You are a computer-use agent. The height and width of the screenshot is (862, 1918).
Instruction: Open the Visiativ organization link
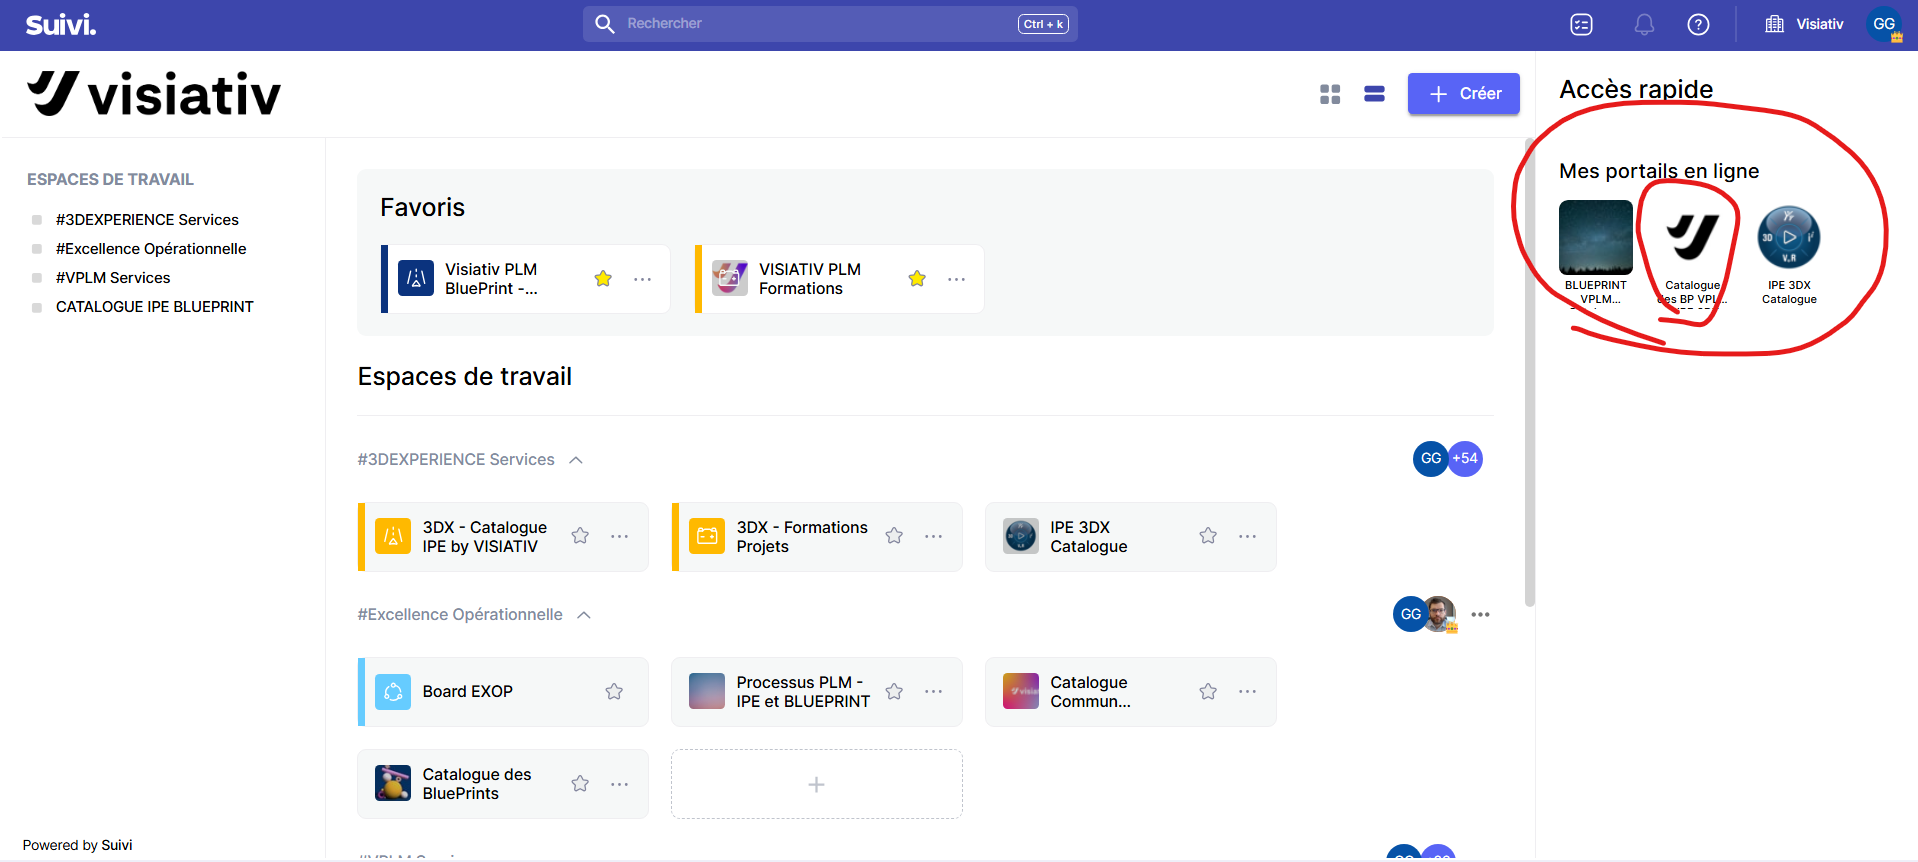1805,25
